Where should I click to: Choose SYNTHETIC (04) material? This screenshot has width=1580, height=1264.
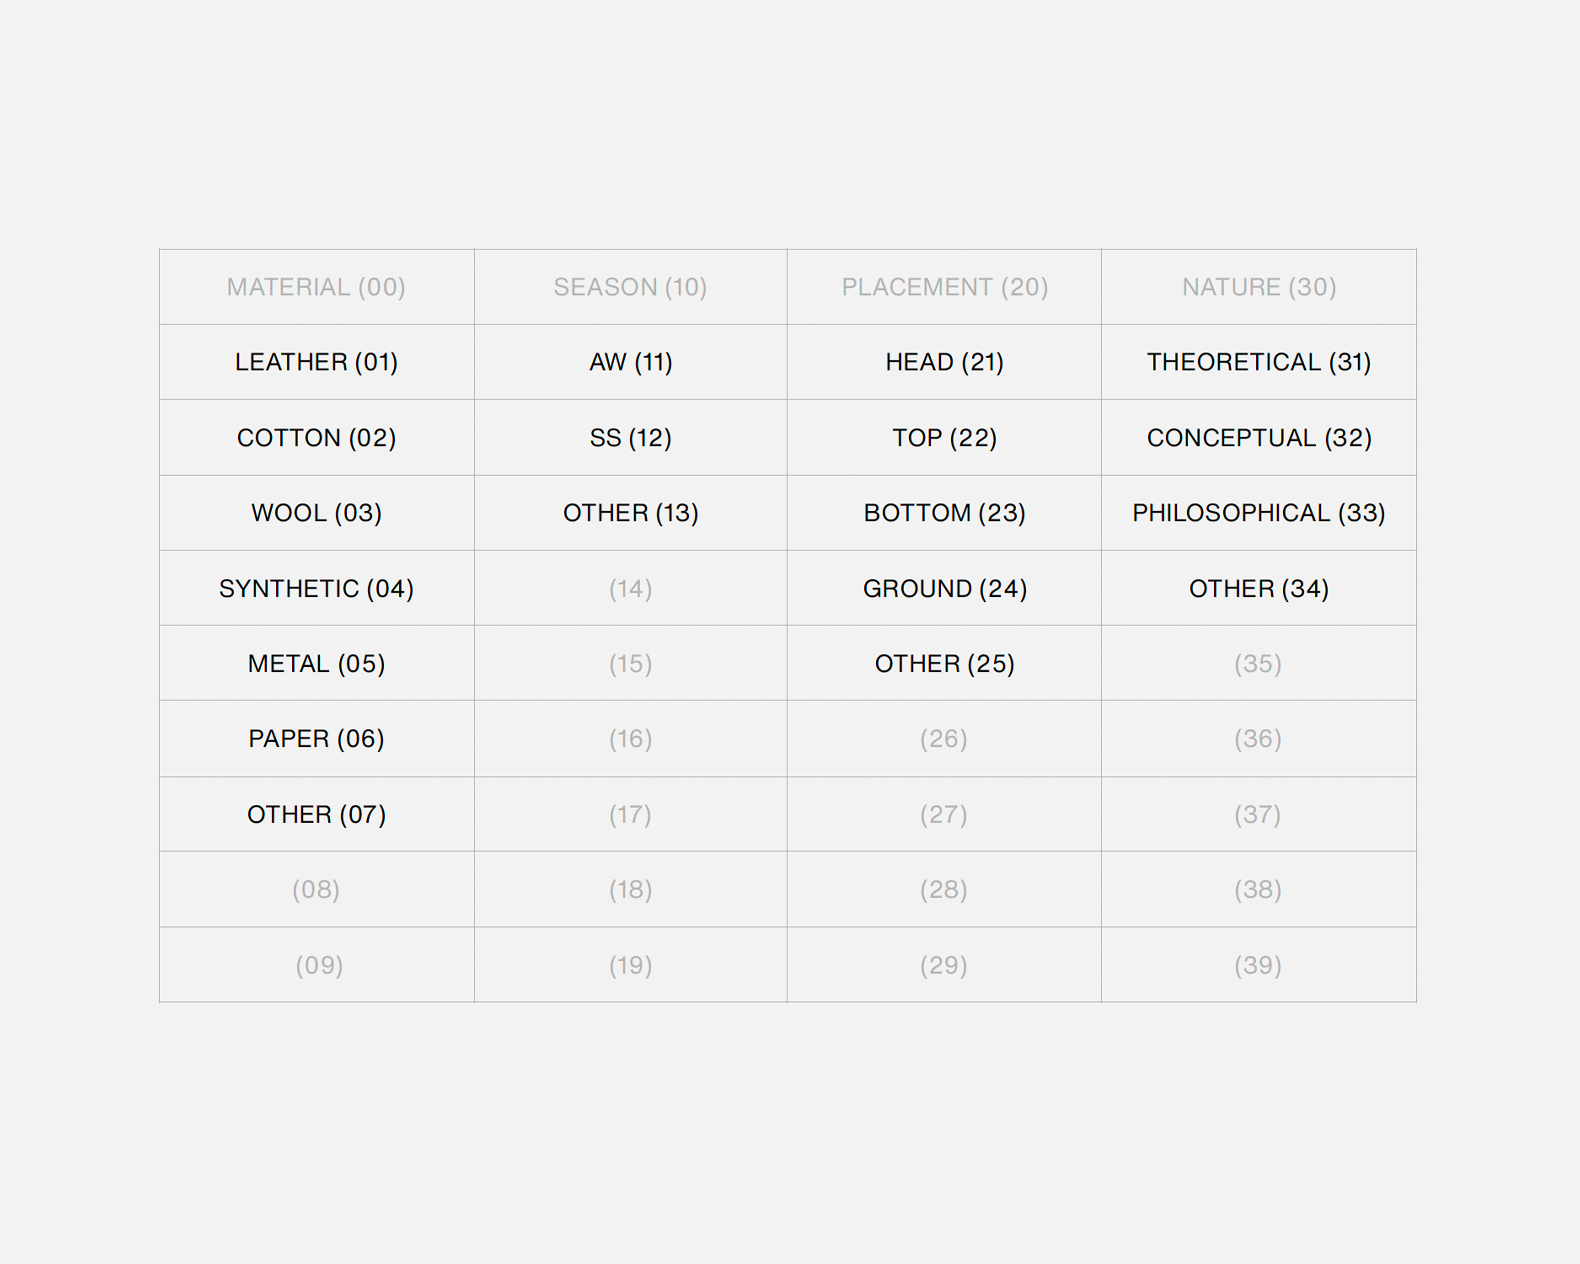tap(316, 589)
